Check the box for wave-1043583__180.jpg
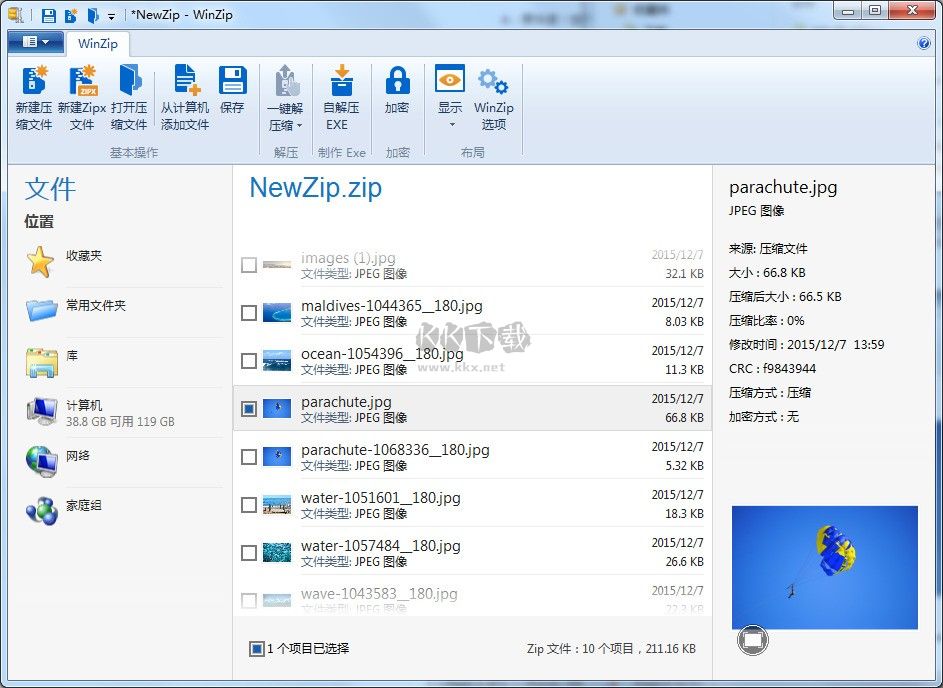Viewport: 943px width, 688px height. click(248, 600)
